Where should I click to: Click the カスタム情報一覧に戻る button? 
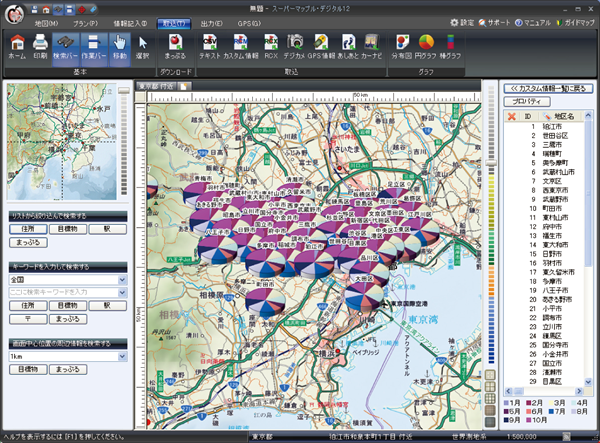click(547, 88)
